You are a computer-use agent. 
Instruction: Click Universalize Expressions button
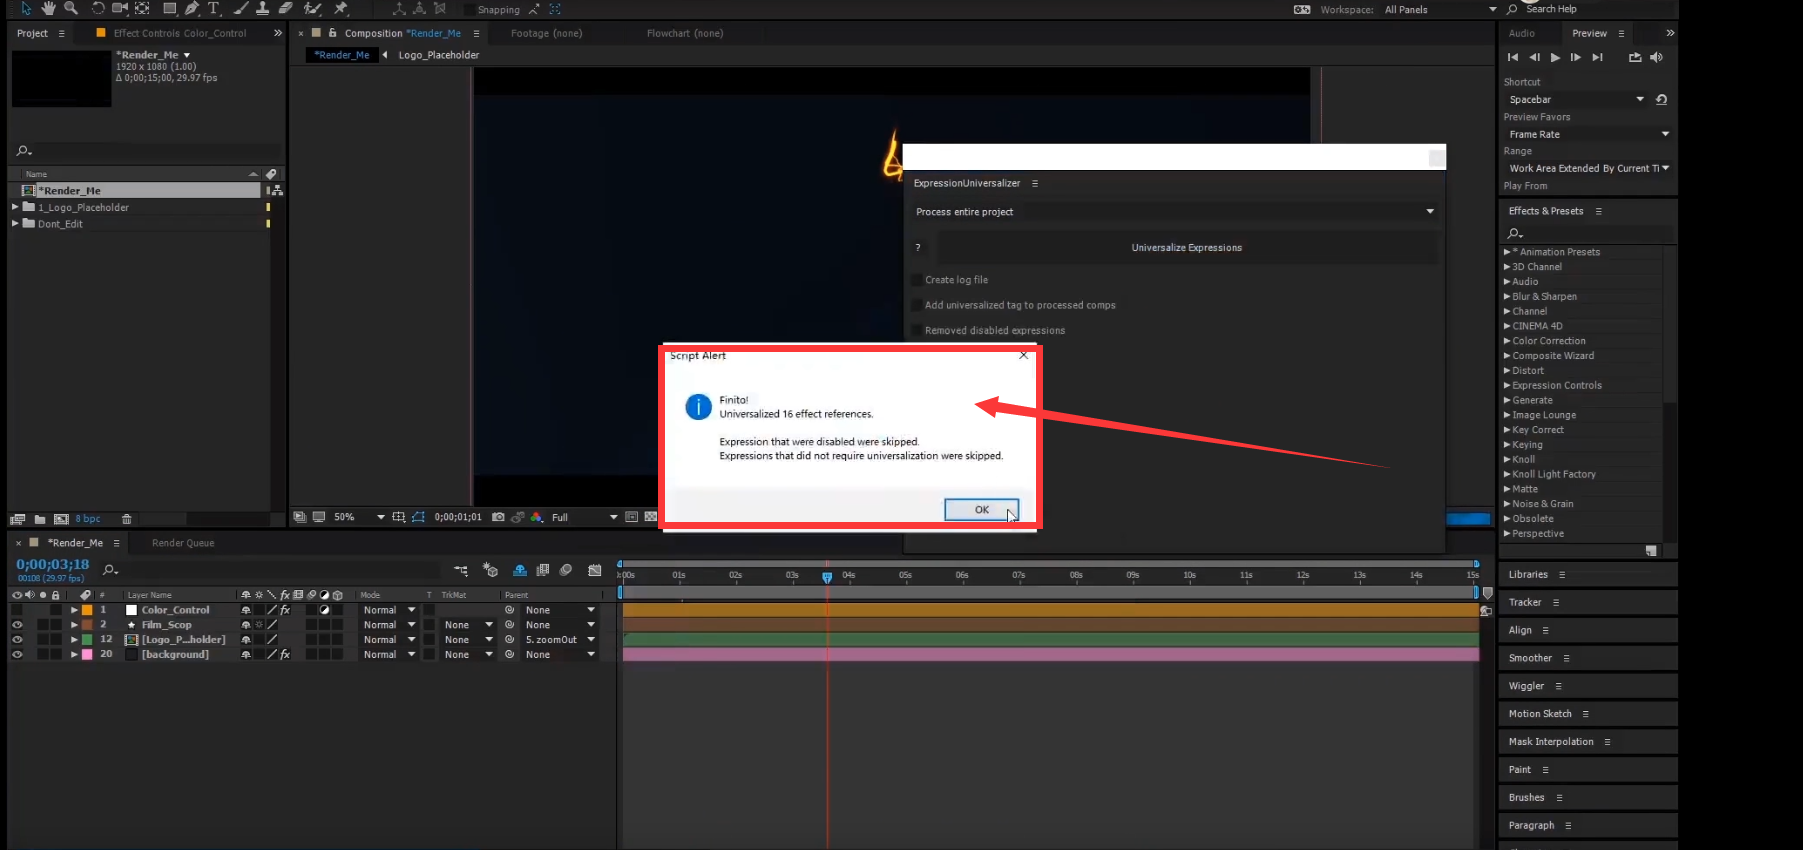coord(1187,247)
